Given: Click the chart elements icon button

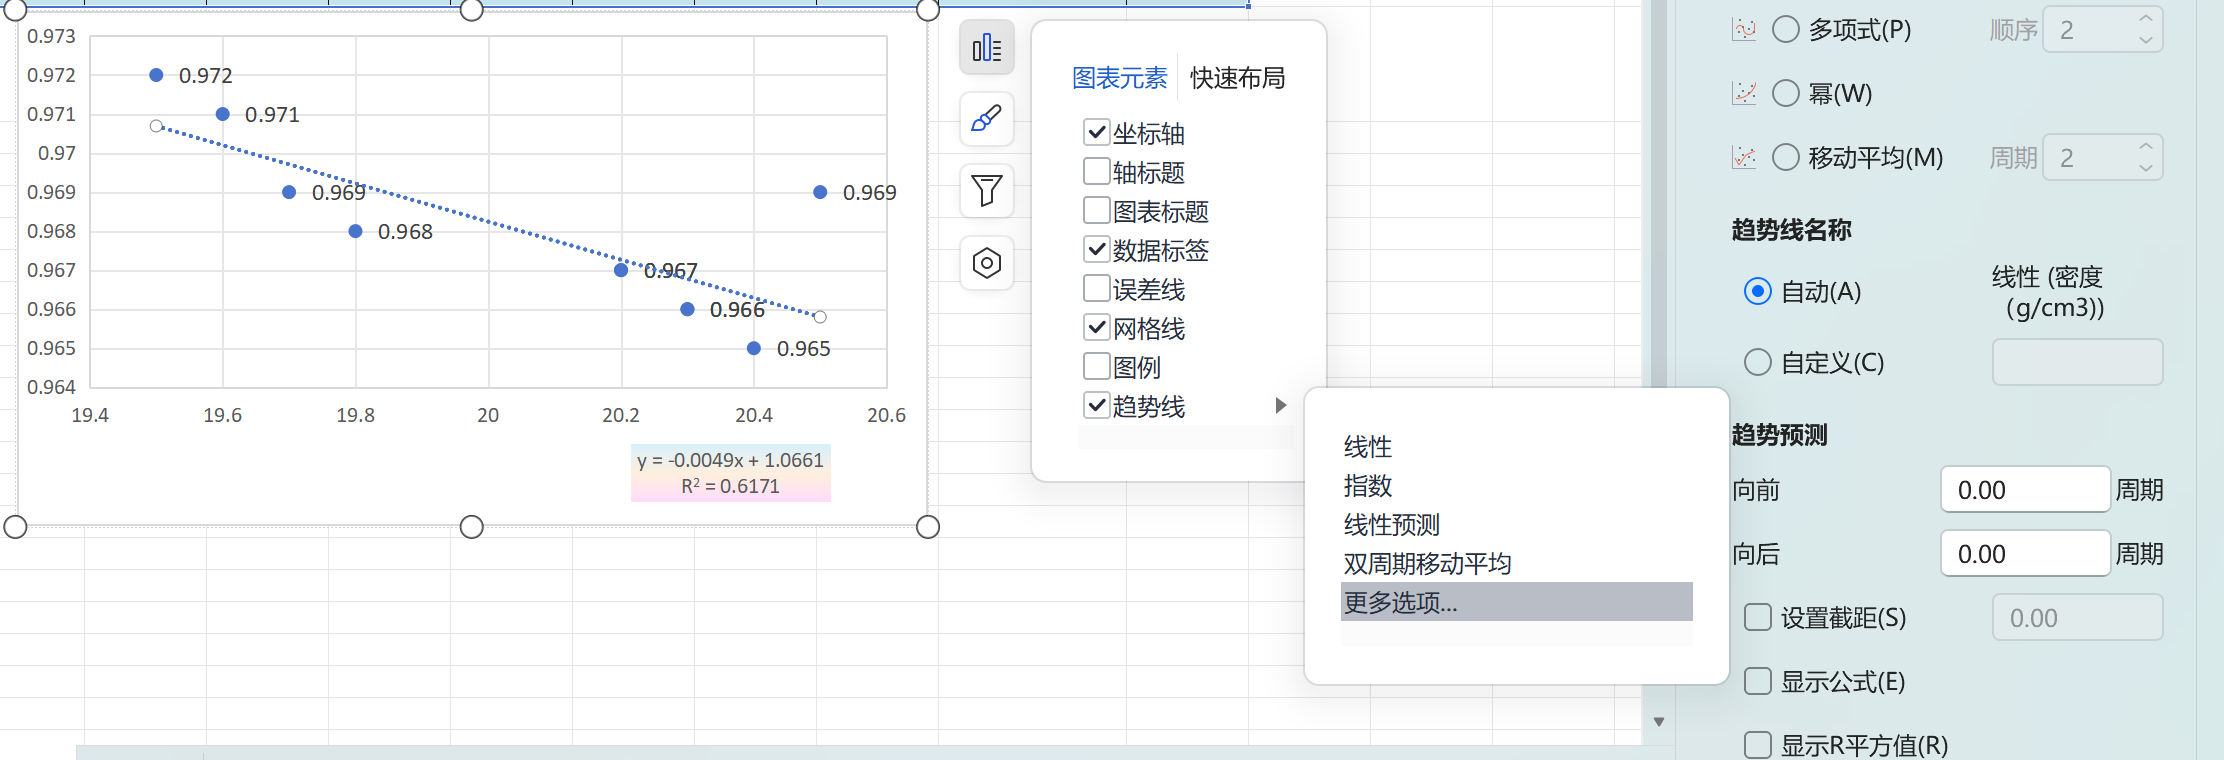Looking at the screenshot, I should [986, 47].
